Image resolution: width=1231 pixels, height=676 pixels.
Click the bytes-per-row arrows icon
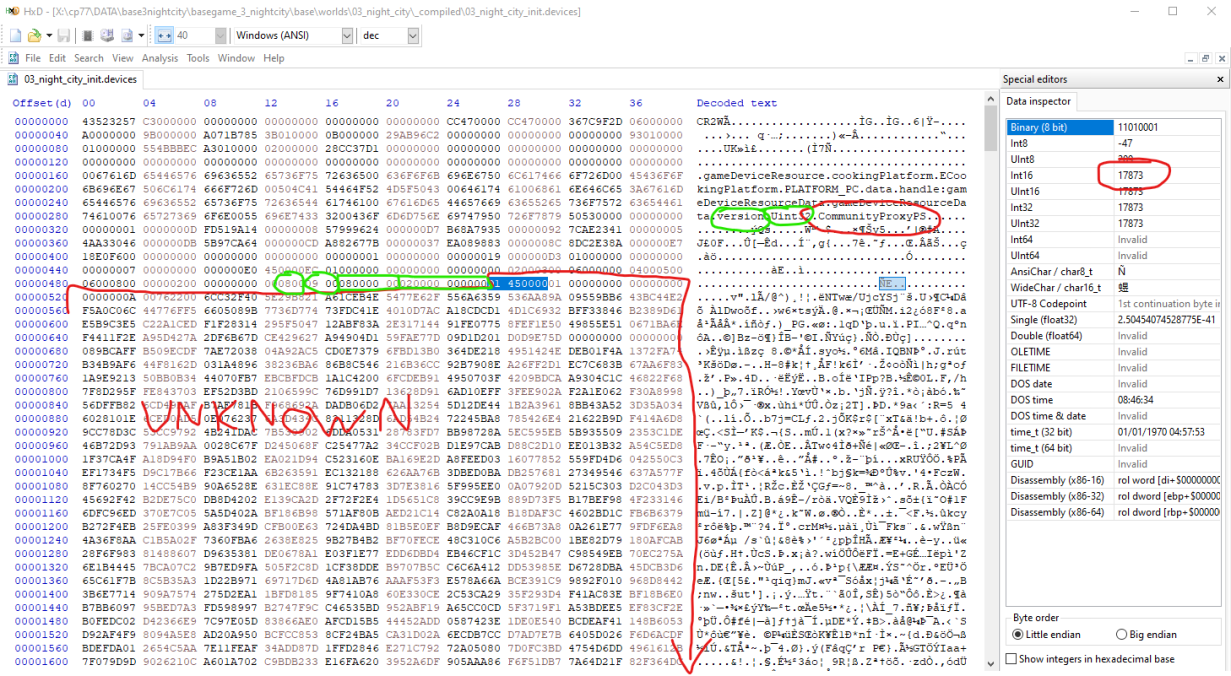[165, 34]
